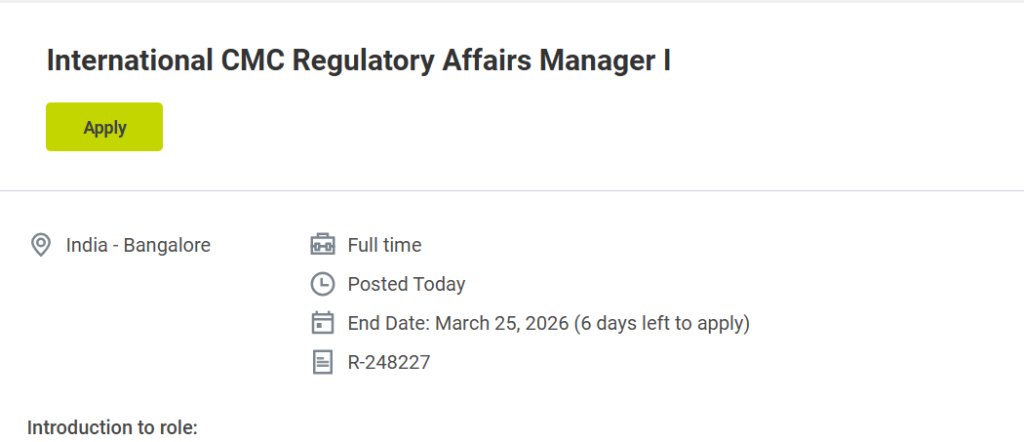Click the document requisition ID icon

tap(322, 362)
